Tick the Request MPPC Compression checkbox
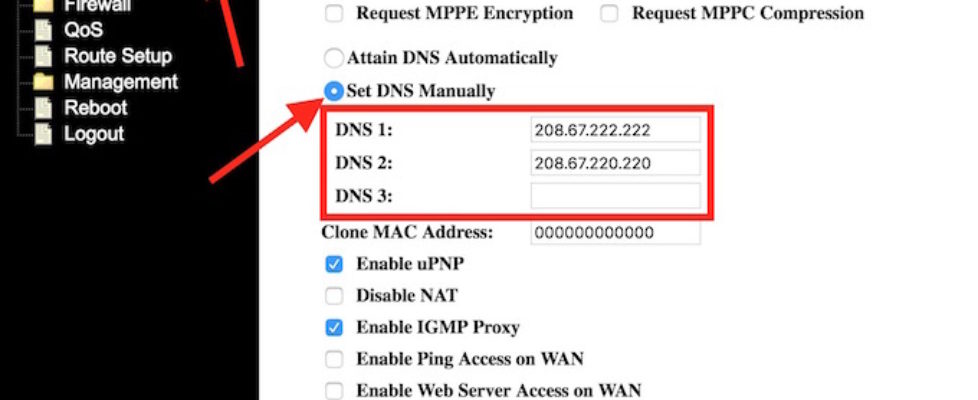Image resolution: width=978 pixels, height=400 pixels. point(610,14)
